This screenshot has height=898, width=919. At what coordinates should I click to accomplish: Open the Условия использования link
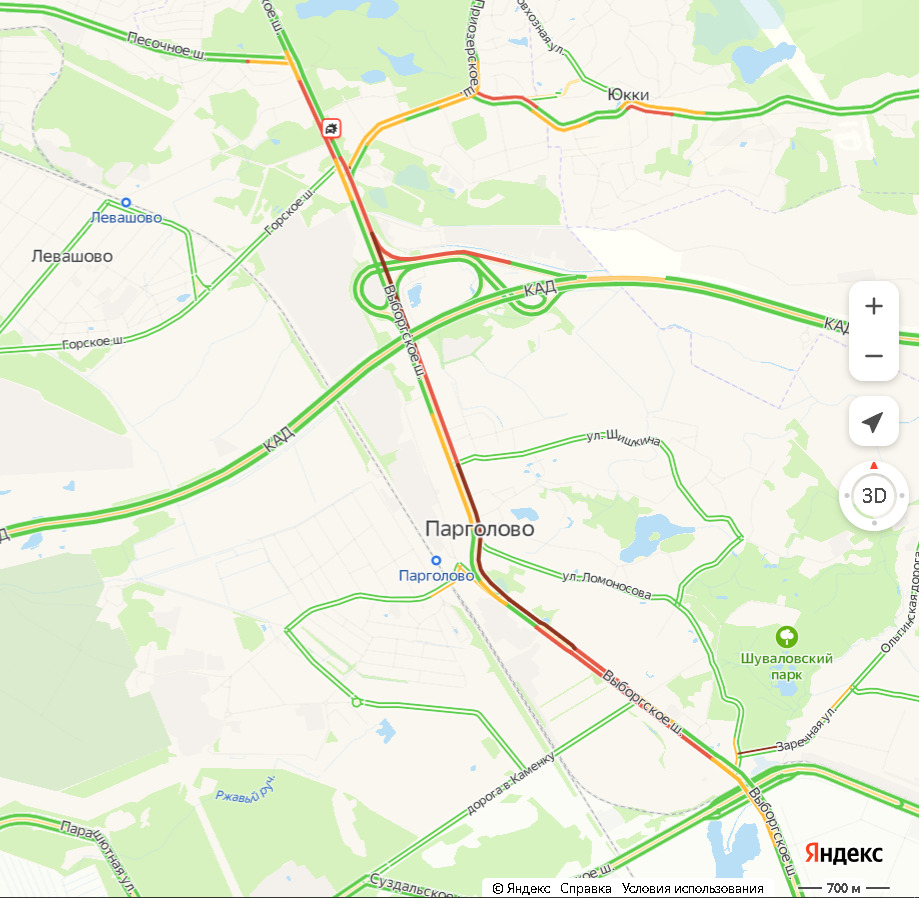point(692,889)
